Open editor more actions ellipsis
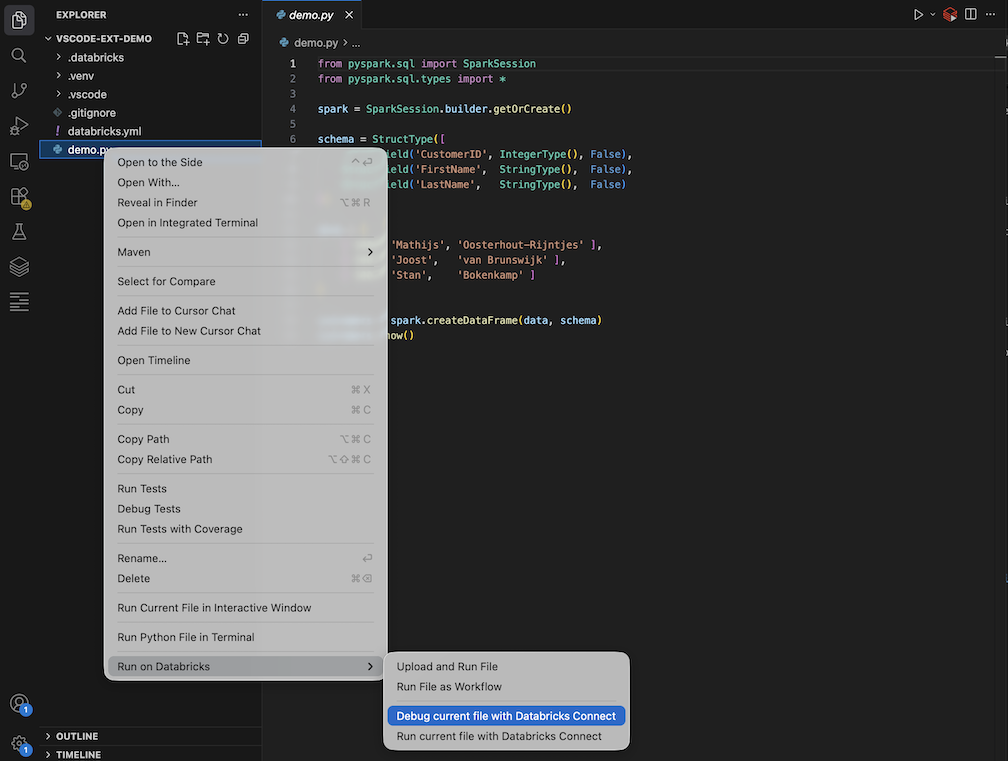1008x761 pixels. tap(991, 14)
